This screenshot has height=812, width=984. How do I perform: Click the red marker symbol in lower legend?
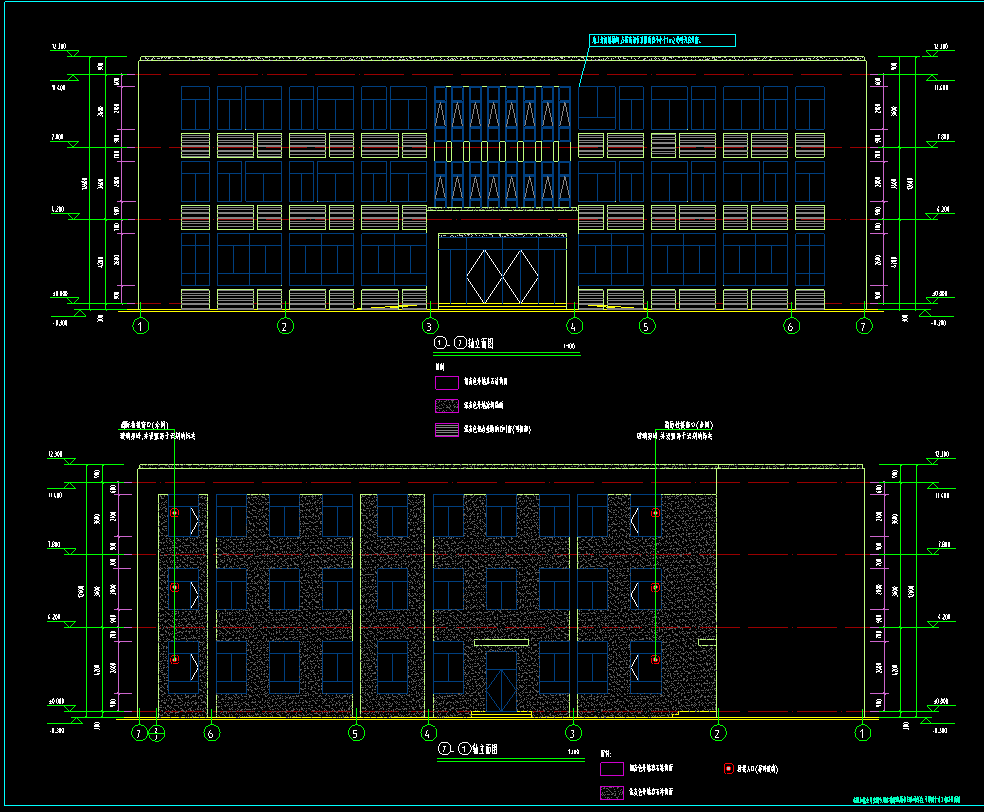point(727,769)
